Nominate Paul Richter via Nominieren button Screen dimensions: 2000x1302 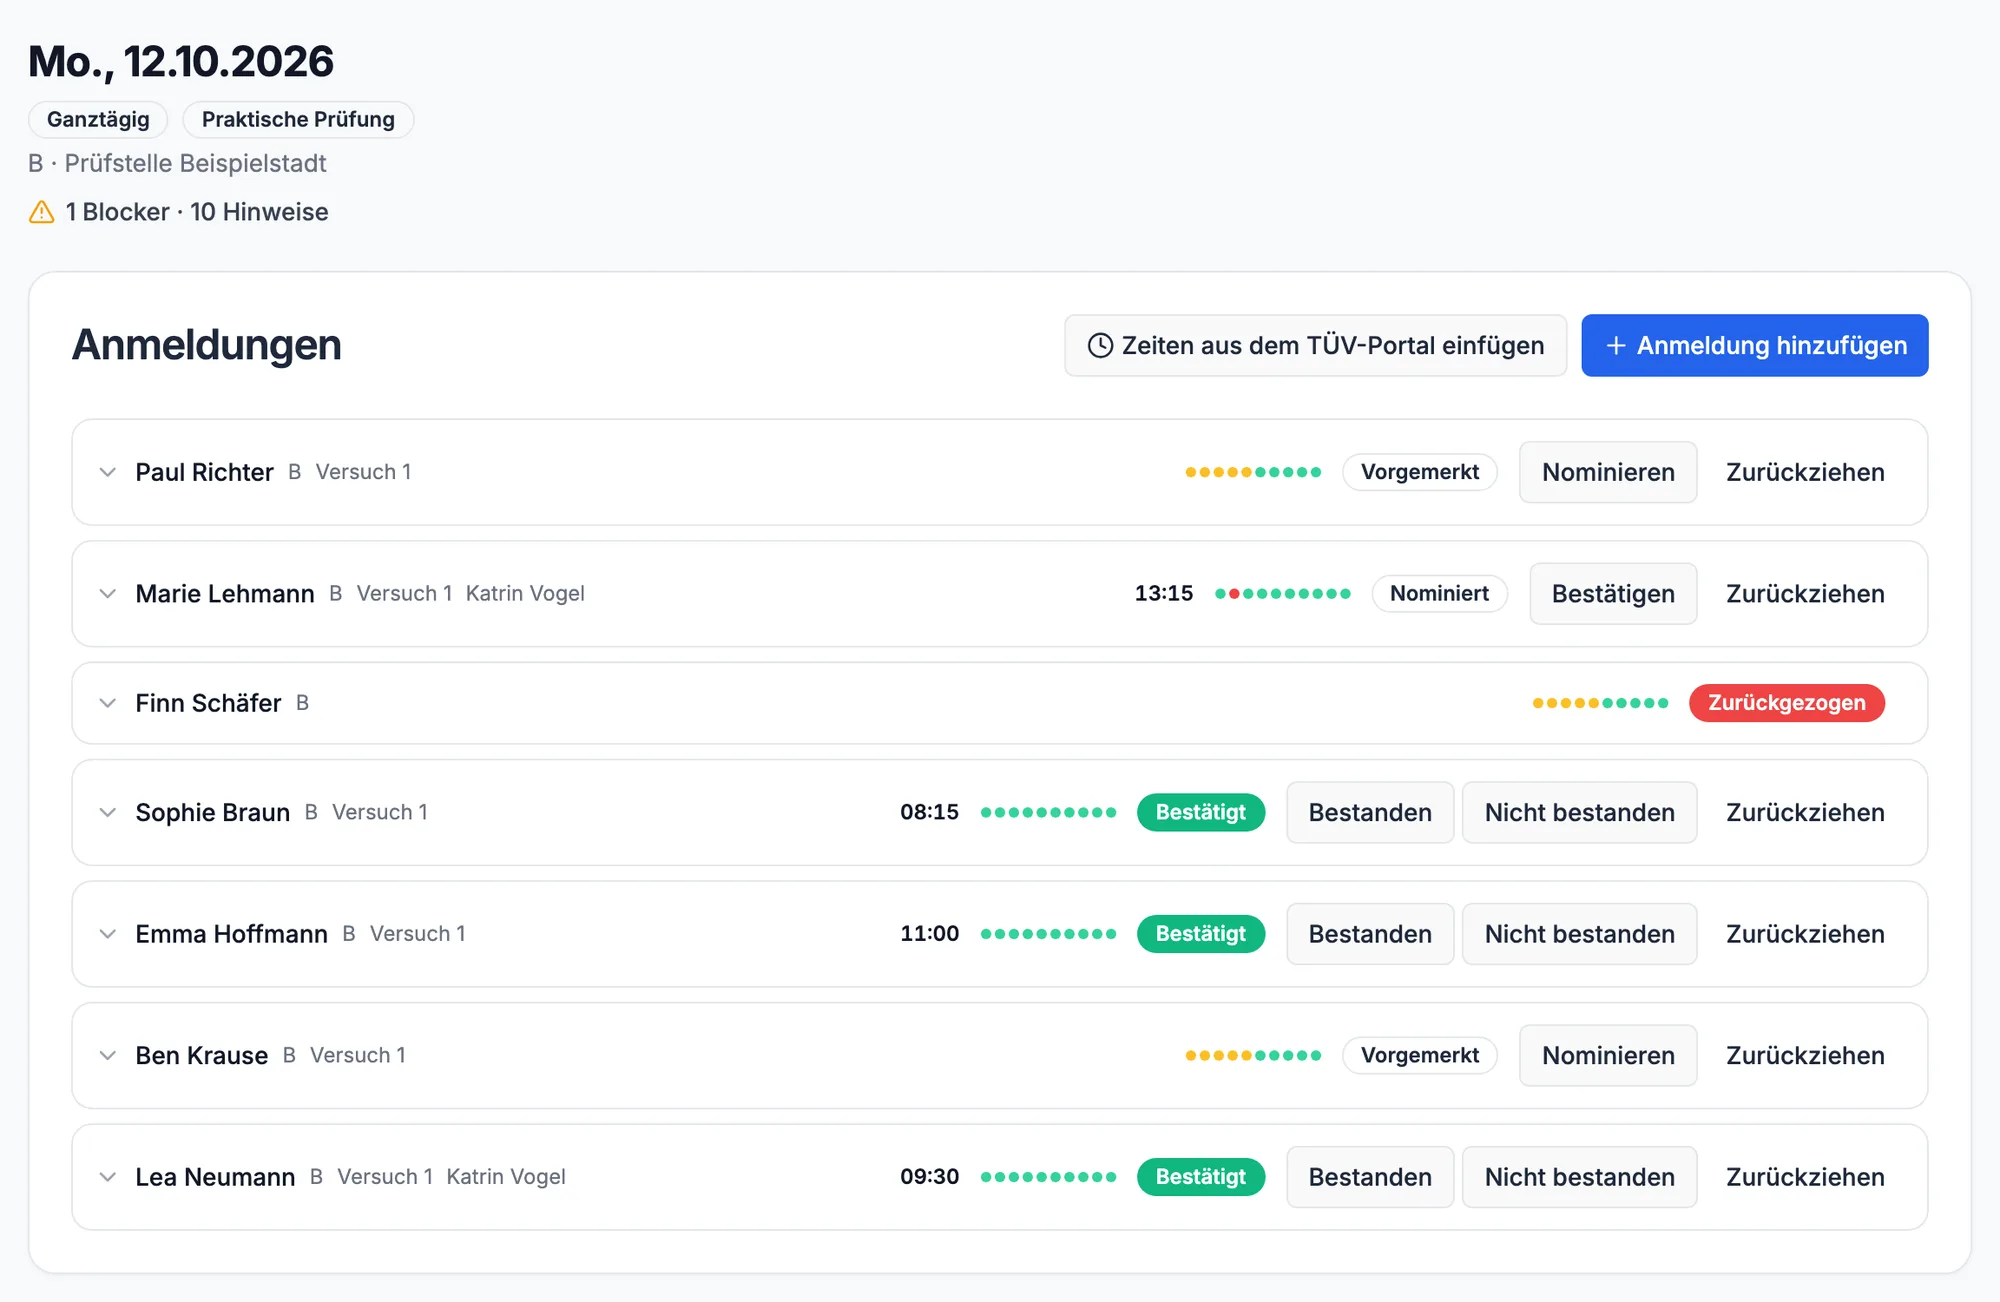pyautogui.click(x=1608, y=472)
